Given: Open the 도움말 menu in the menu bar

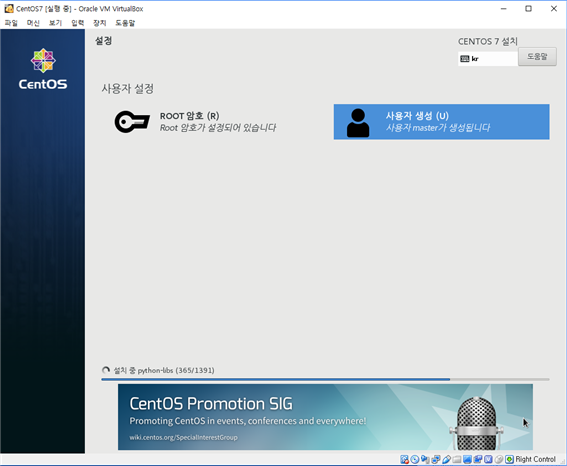Looking at the screenshot, I should click(125, 23).
